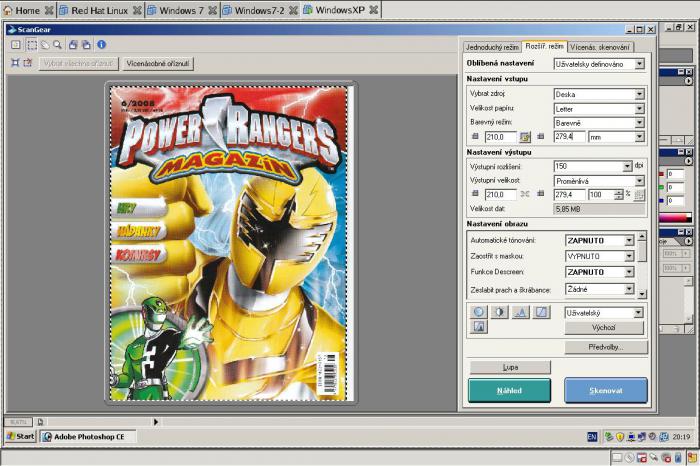Open the tone curve settings
Viewport: 700px width, 466px height.
tap(541, 312)
